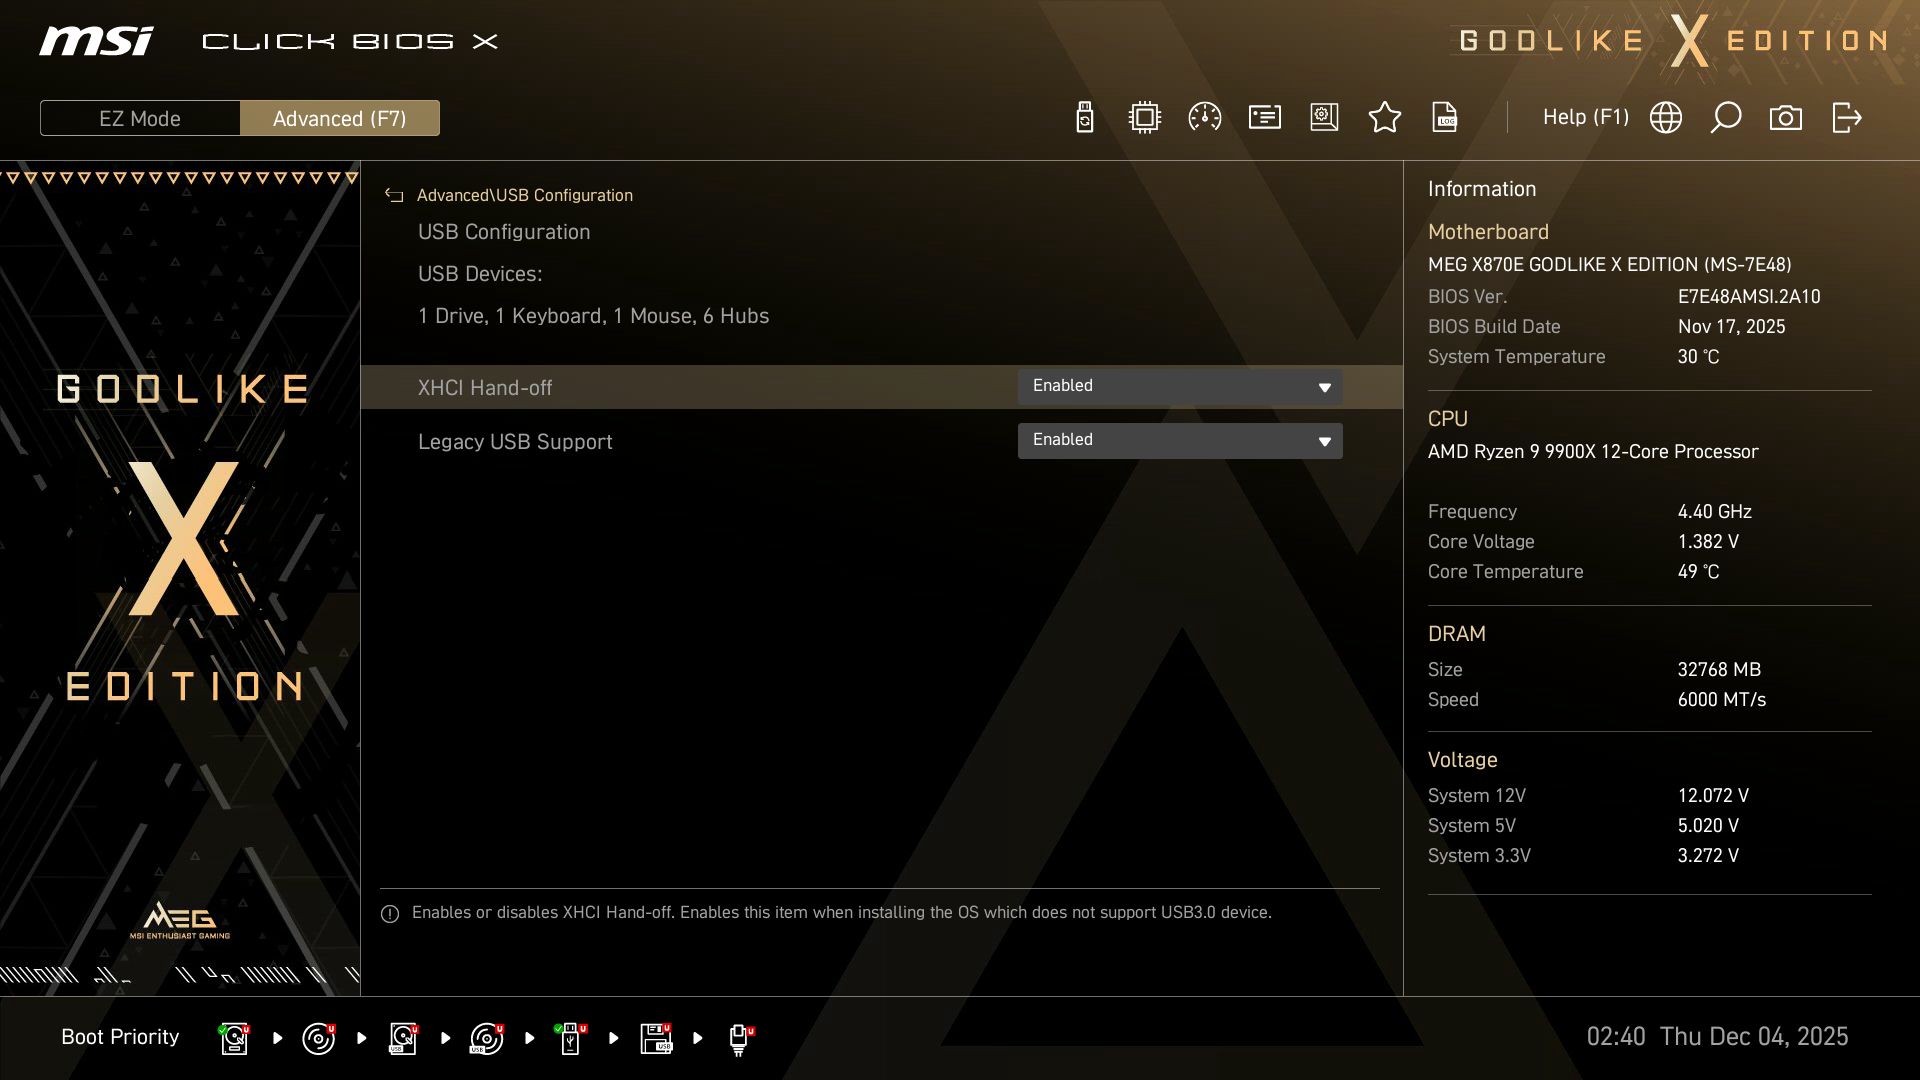The image size is (1920, 1080).
Task: Exit BIOS using the exit icon
Action: [x=1846, y=117]
